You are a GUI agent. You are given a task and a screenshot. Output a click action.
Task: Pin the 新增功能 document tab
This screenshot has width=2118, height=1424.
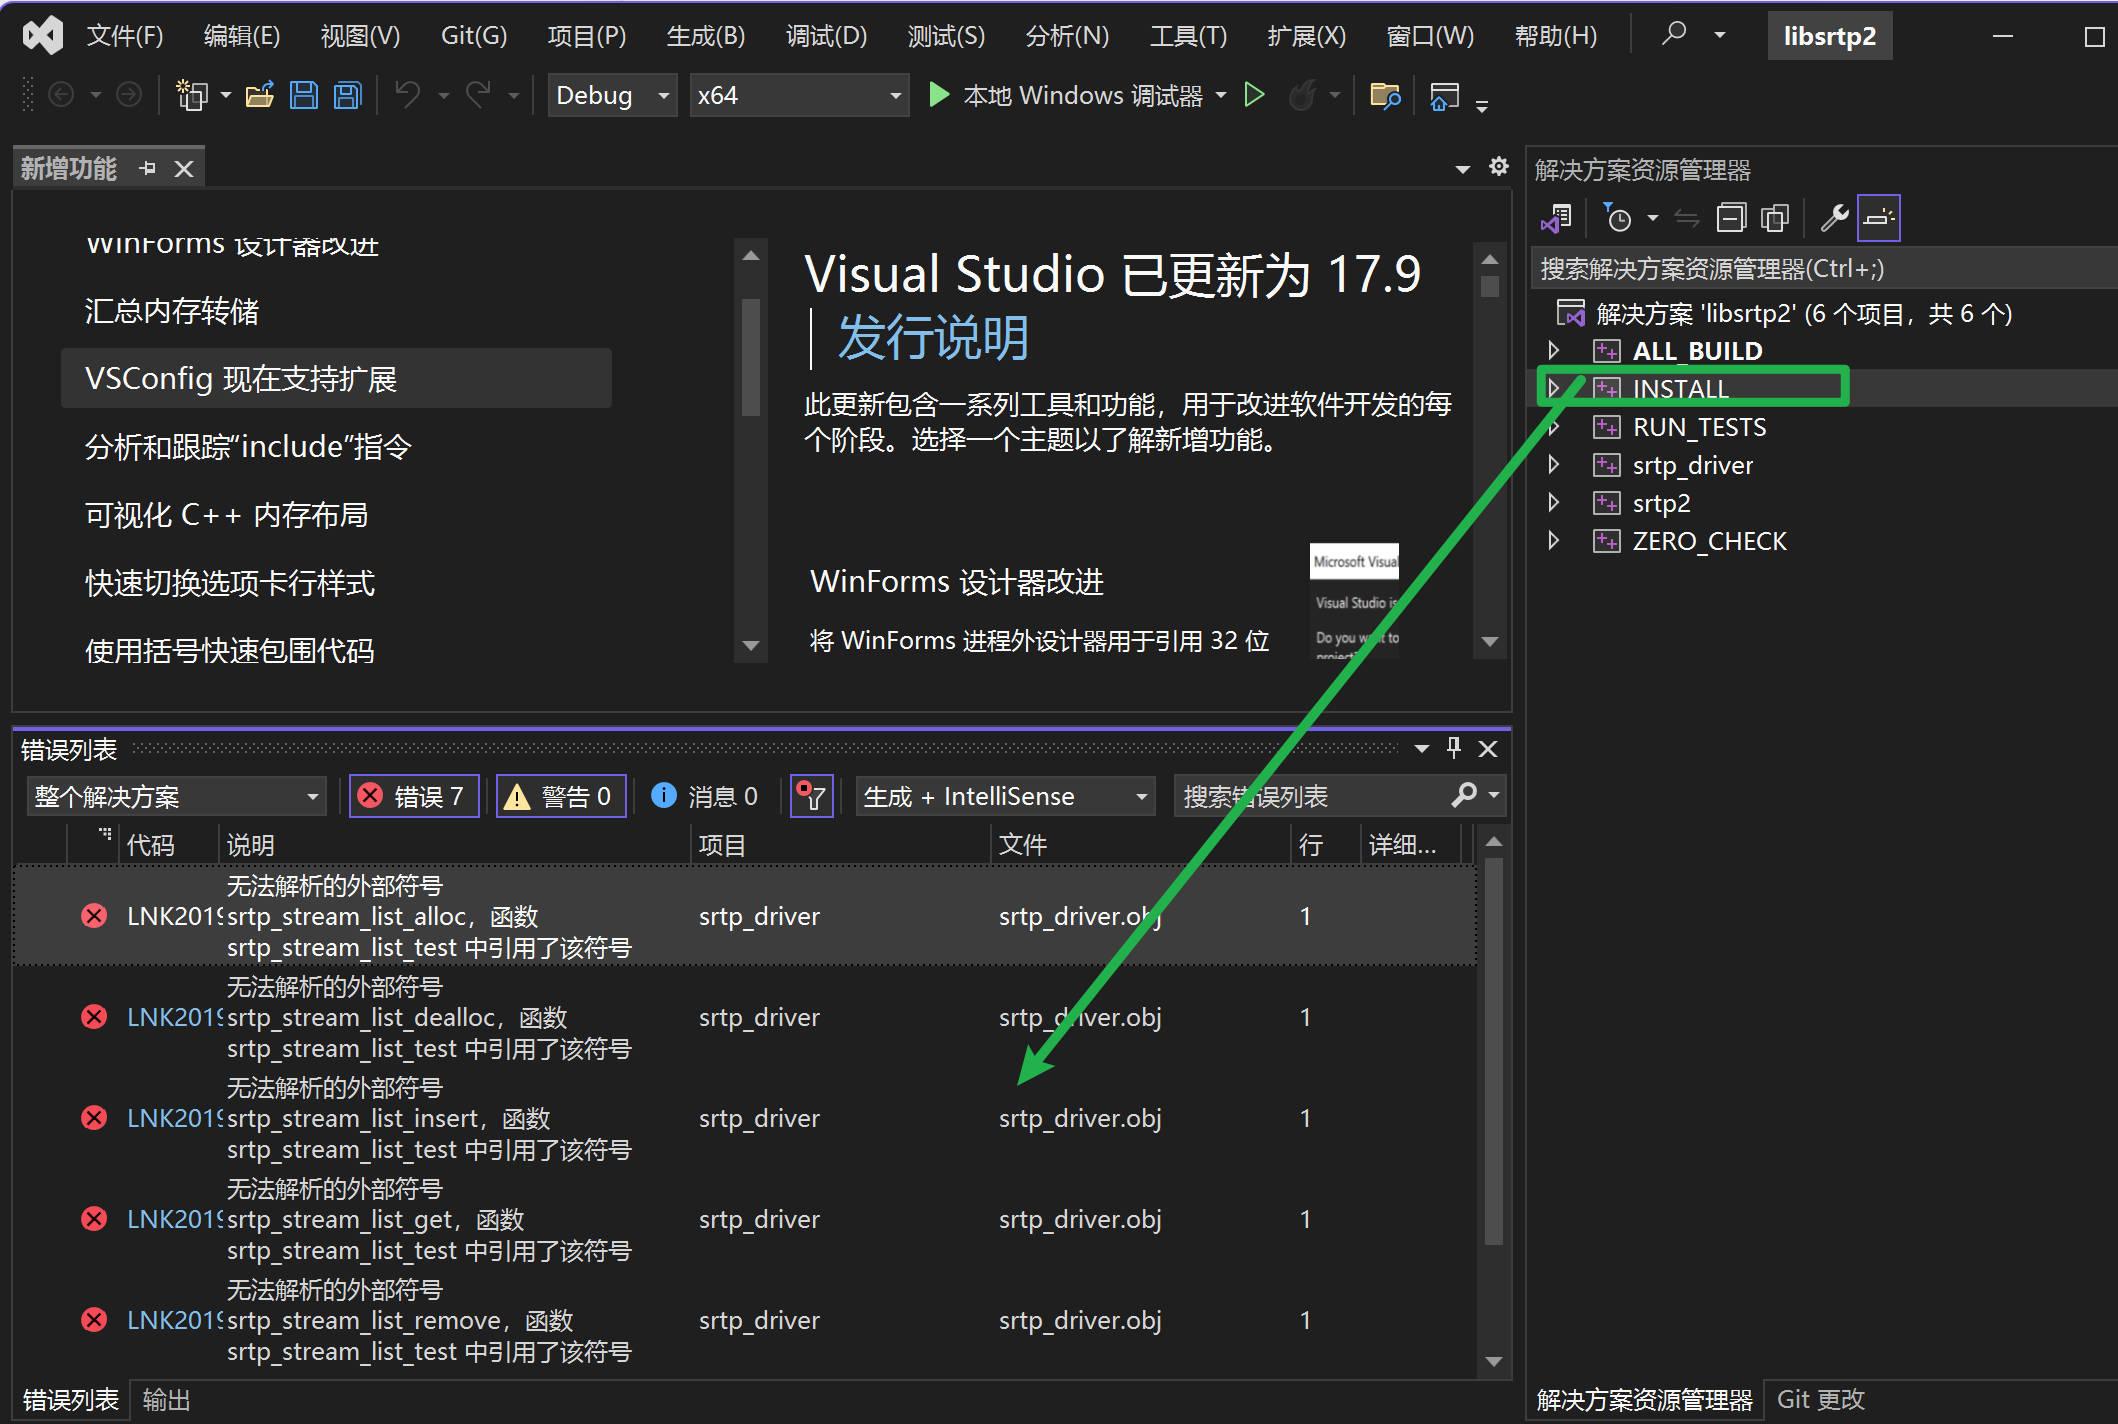coord(148,168)
